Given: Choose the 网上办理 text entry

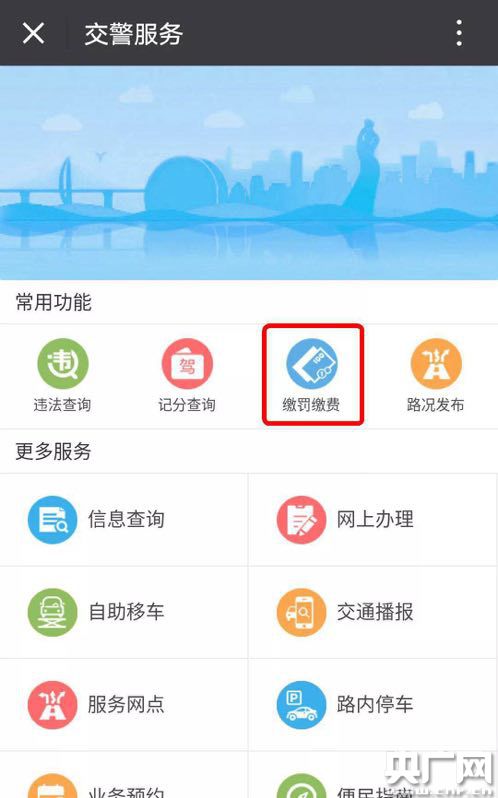Looking at the screenshot, I should click(375, 520).
